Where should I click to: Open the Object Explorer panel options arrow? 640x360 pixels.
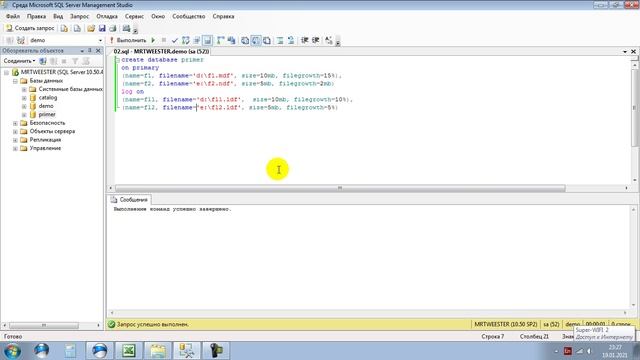pyautogui.click(x=82, y=51)
